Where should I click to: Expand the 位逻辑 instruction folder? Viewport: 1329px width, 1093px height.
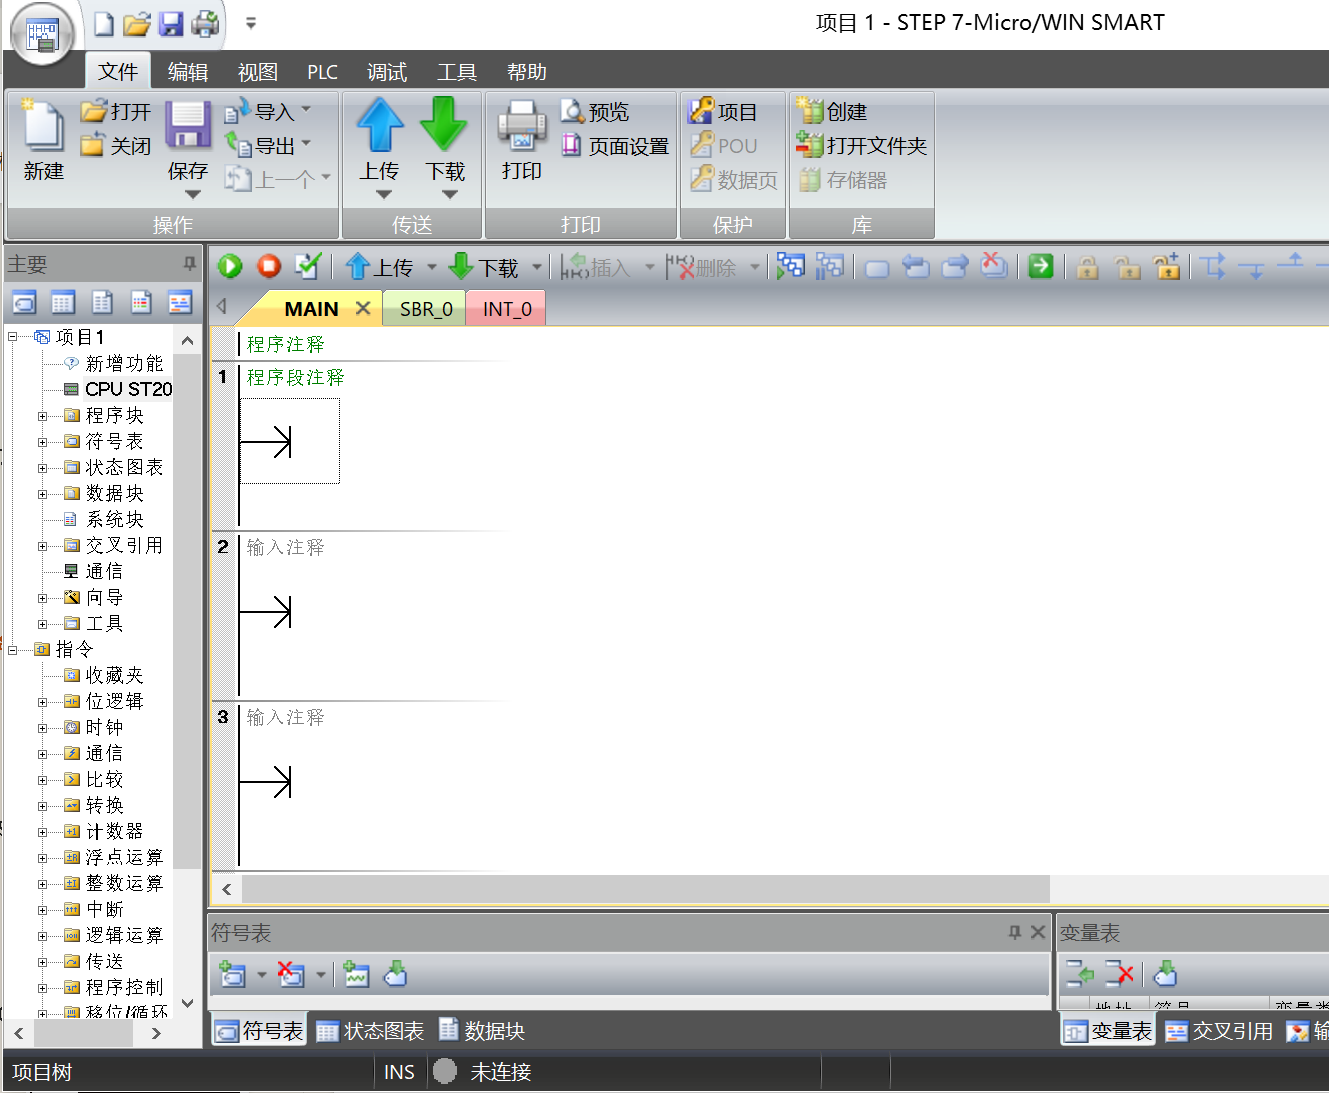coord(43,702)
